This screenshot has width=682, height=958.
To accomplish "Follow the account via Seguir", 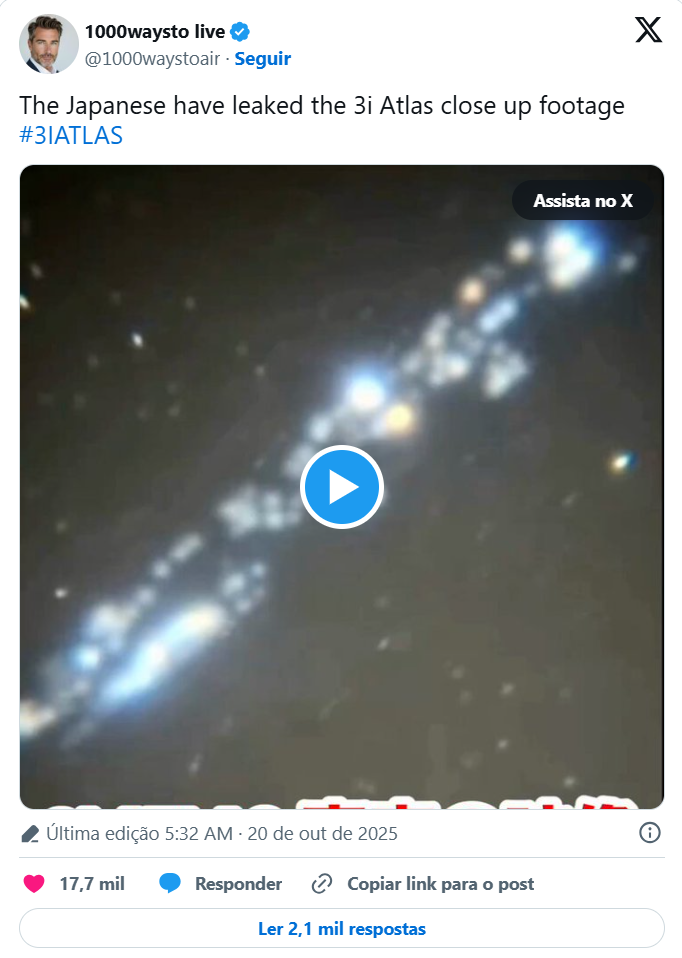I will 263,59.
